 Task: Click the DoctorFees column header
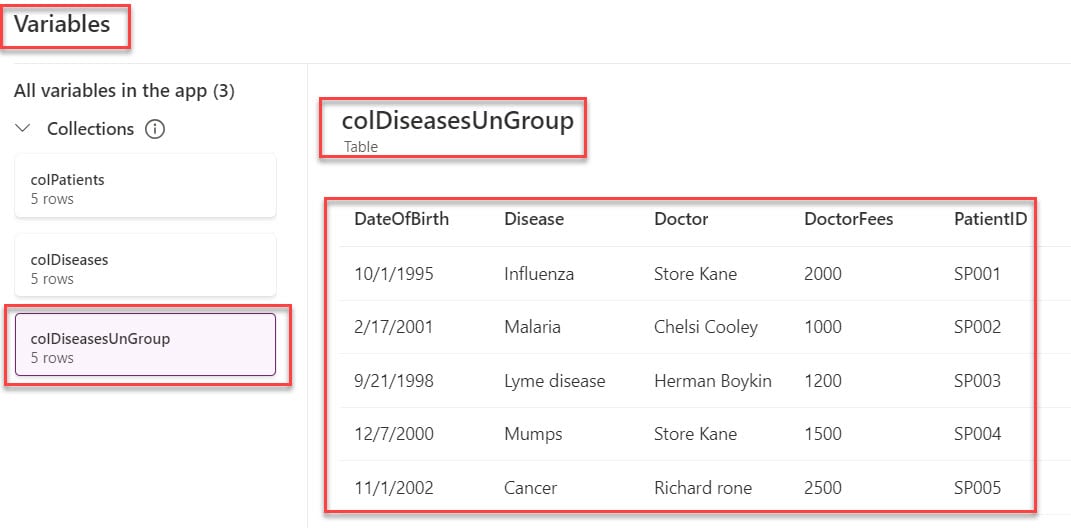click(x=848, y=219)
